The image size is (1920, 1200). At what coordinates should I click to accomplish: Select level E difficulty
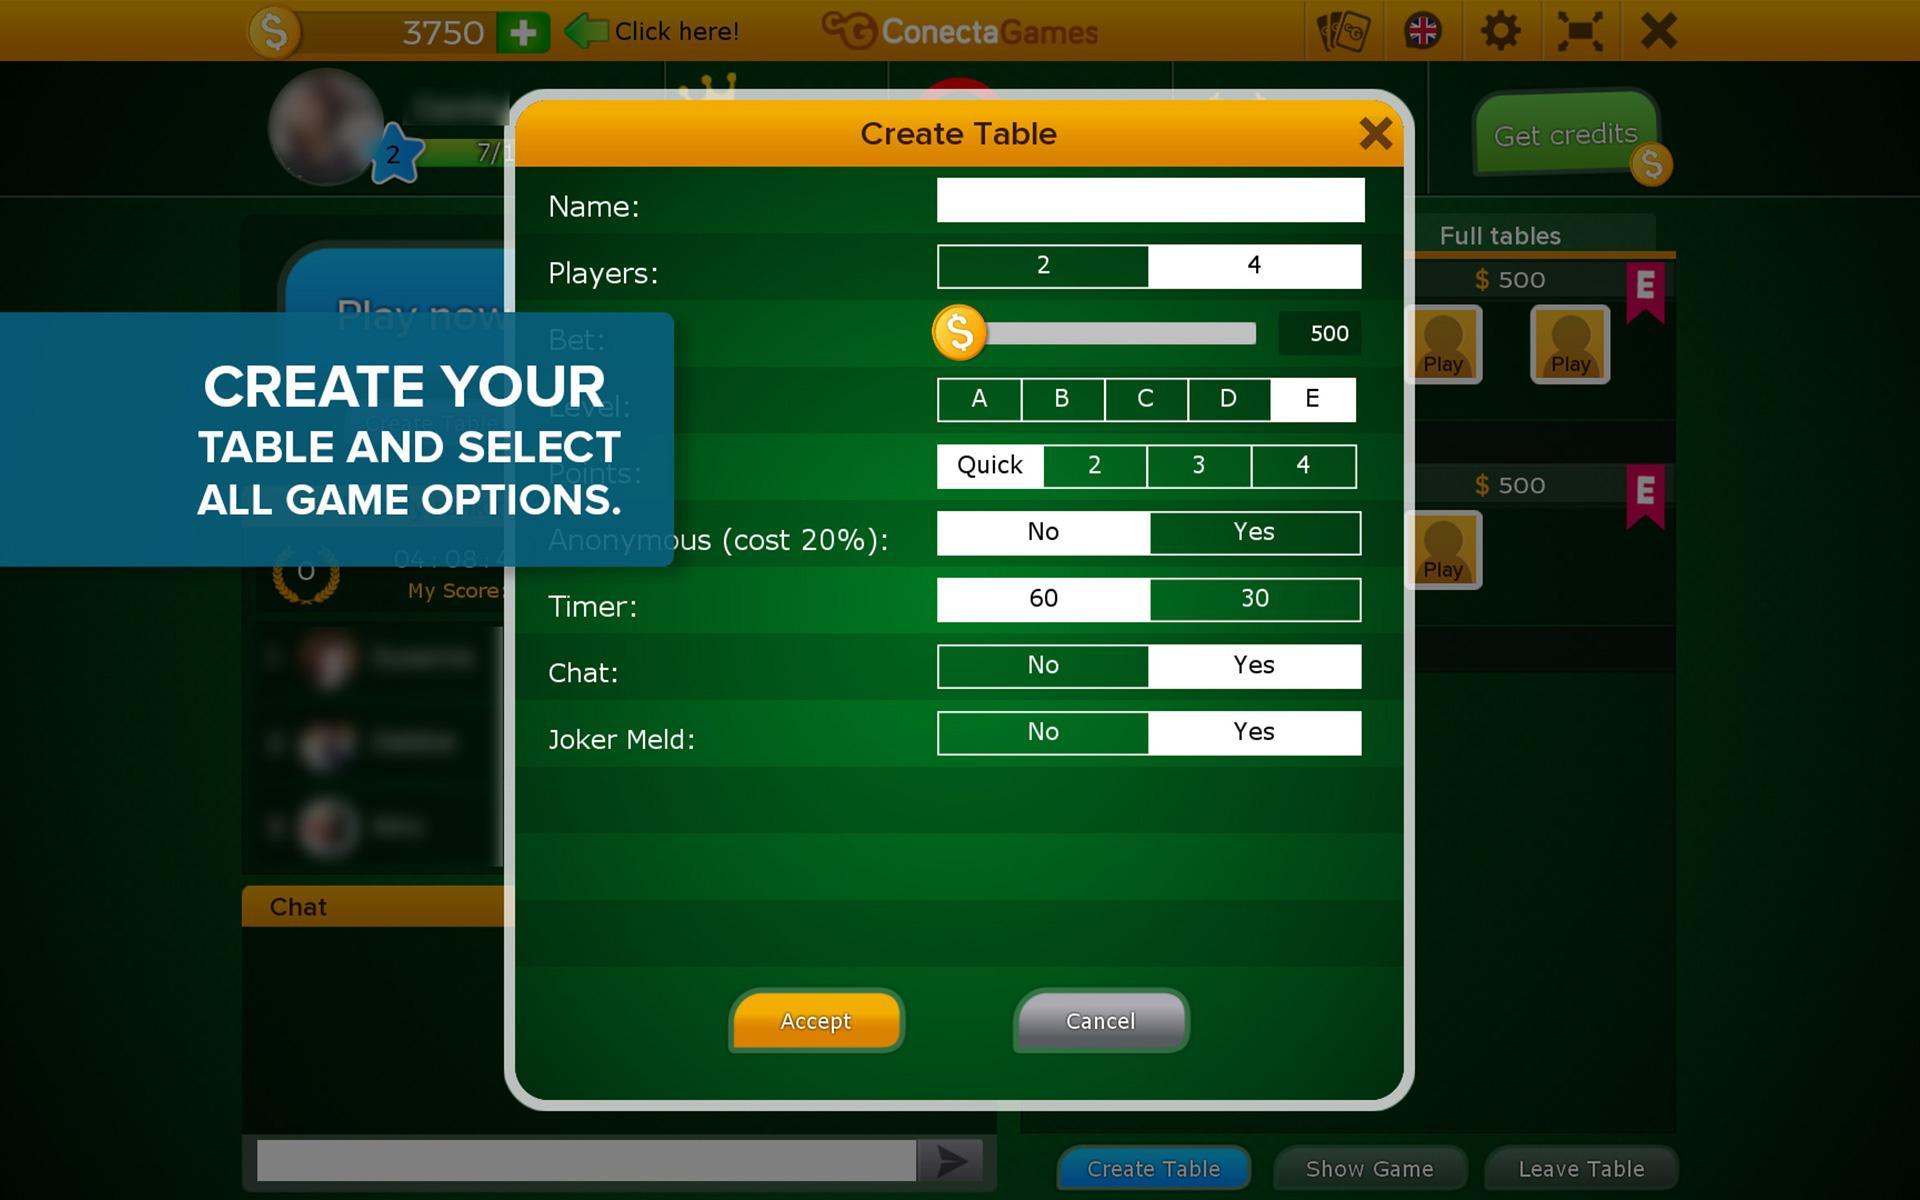pos(1309,398)
